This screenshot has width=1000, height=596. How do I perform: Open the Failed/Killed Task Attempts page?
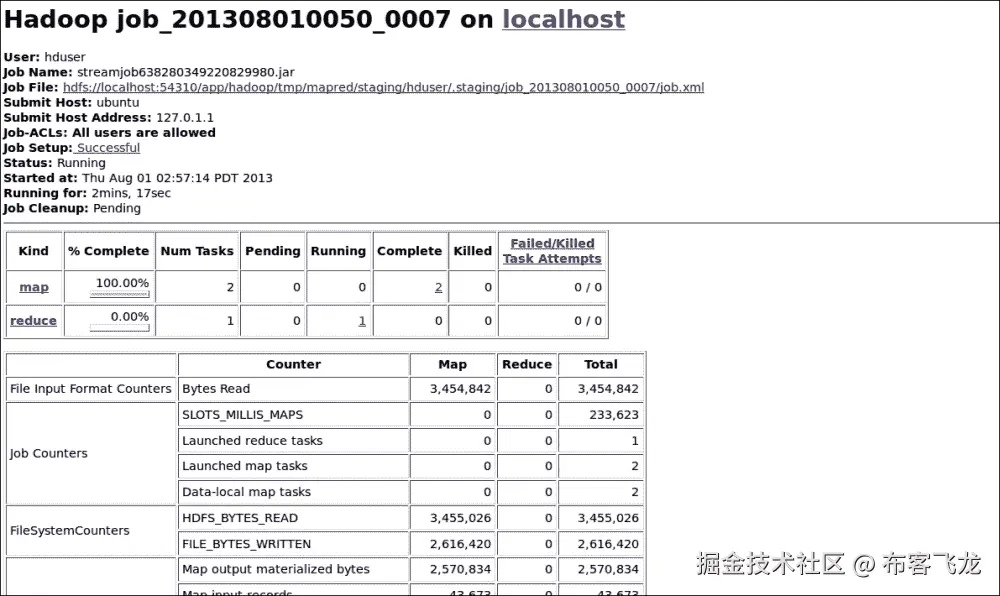pos(552,251)
